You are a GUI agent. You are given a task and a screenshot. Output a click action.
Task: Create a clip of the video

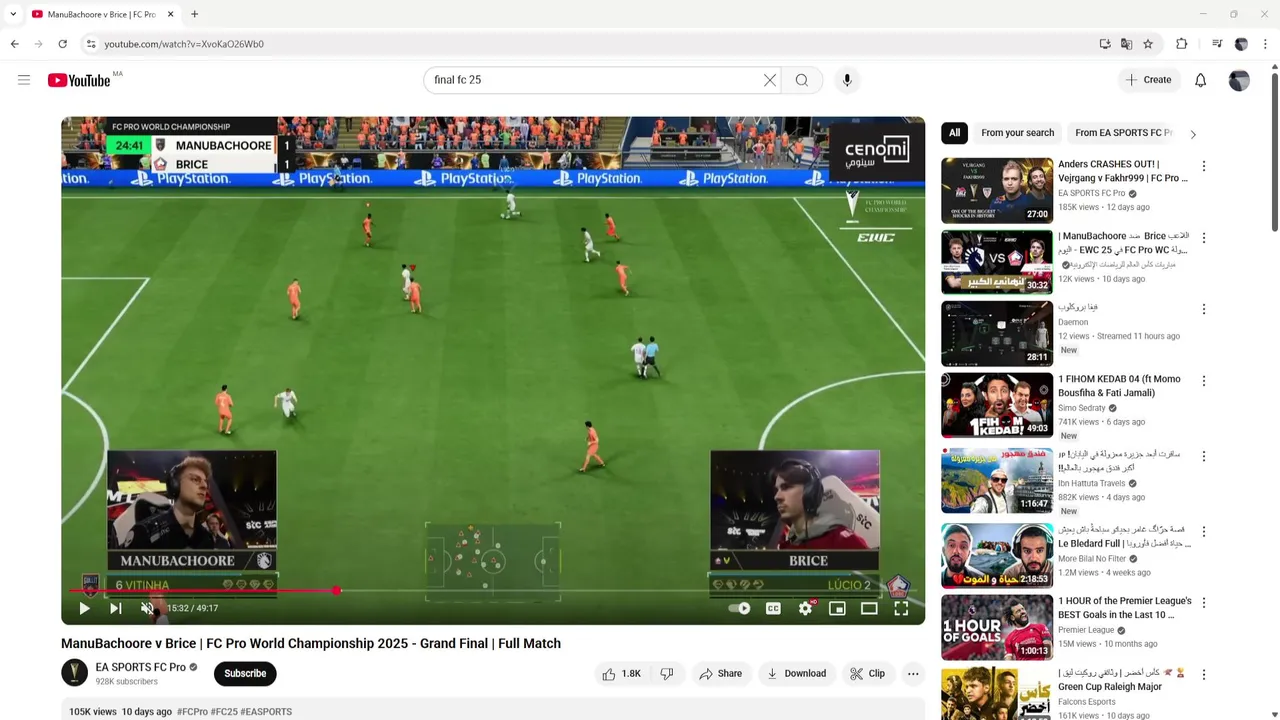pyautogui.click(x=867, y=674)
